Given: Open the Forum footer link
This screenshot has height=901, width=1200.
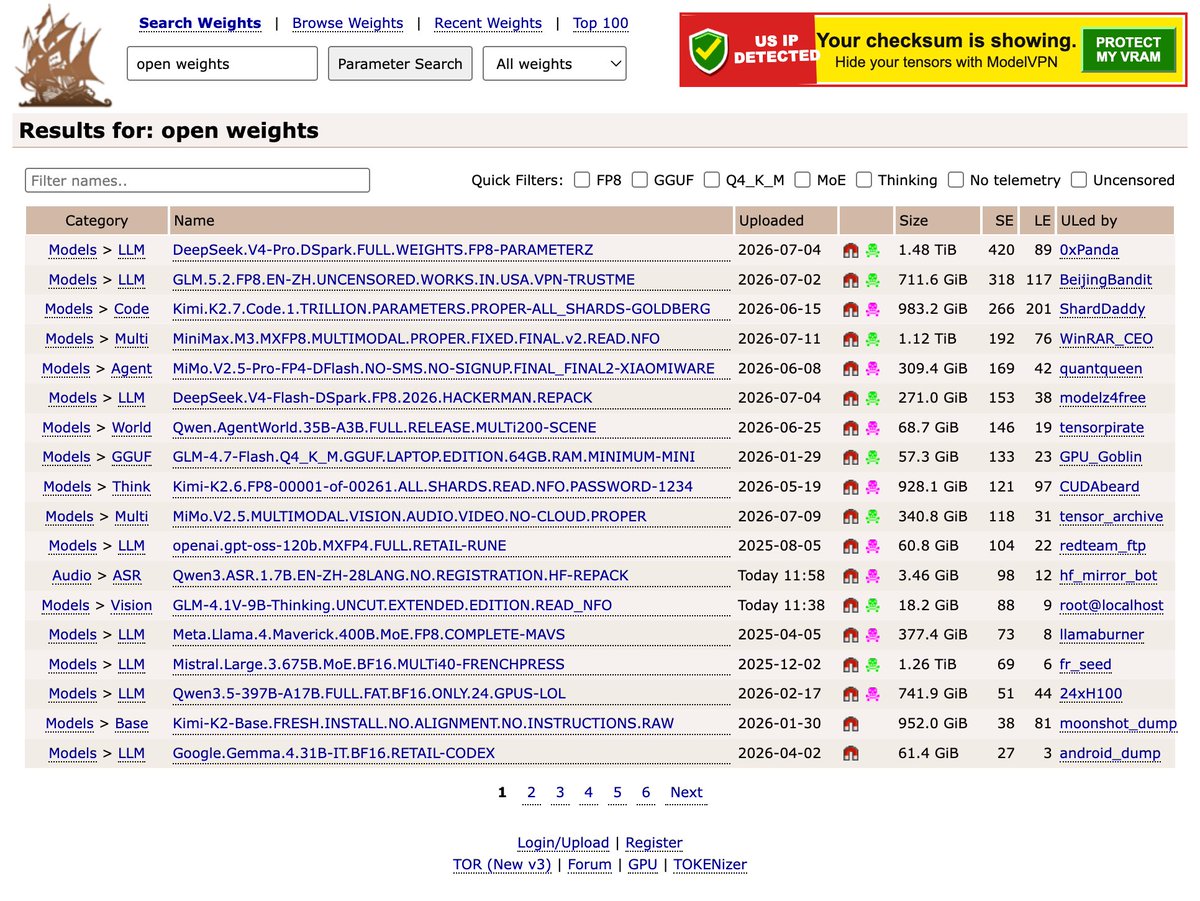Looking at the screenshot, I should pos(590,865).
